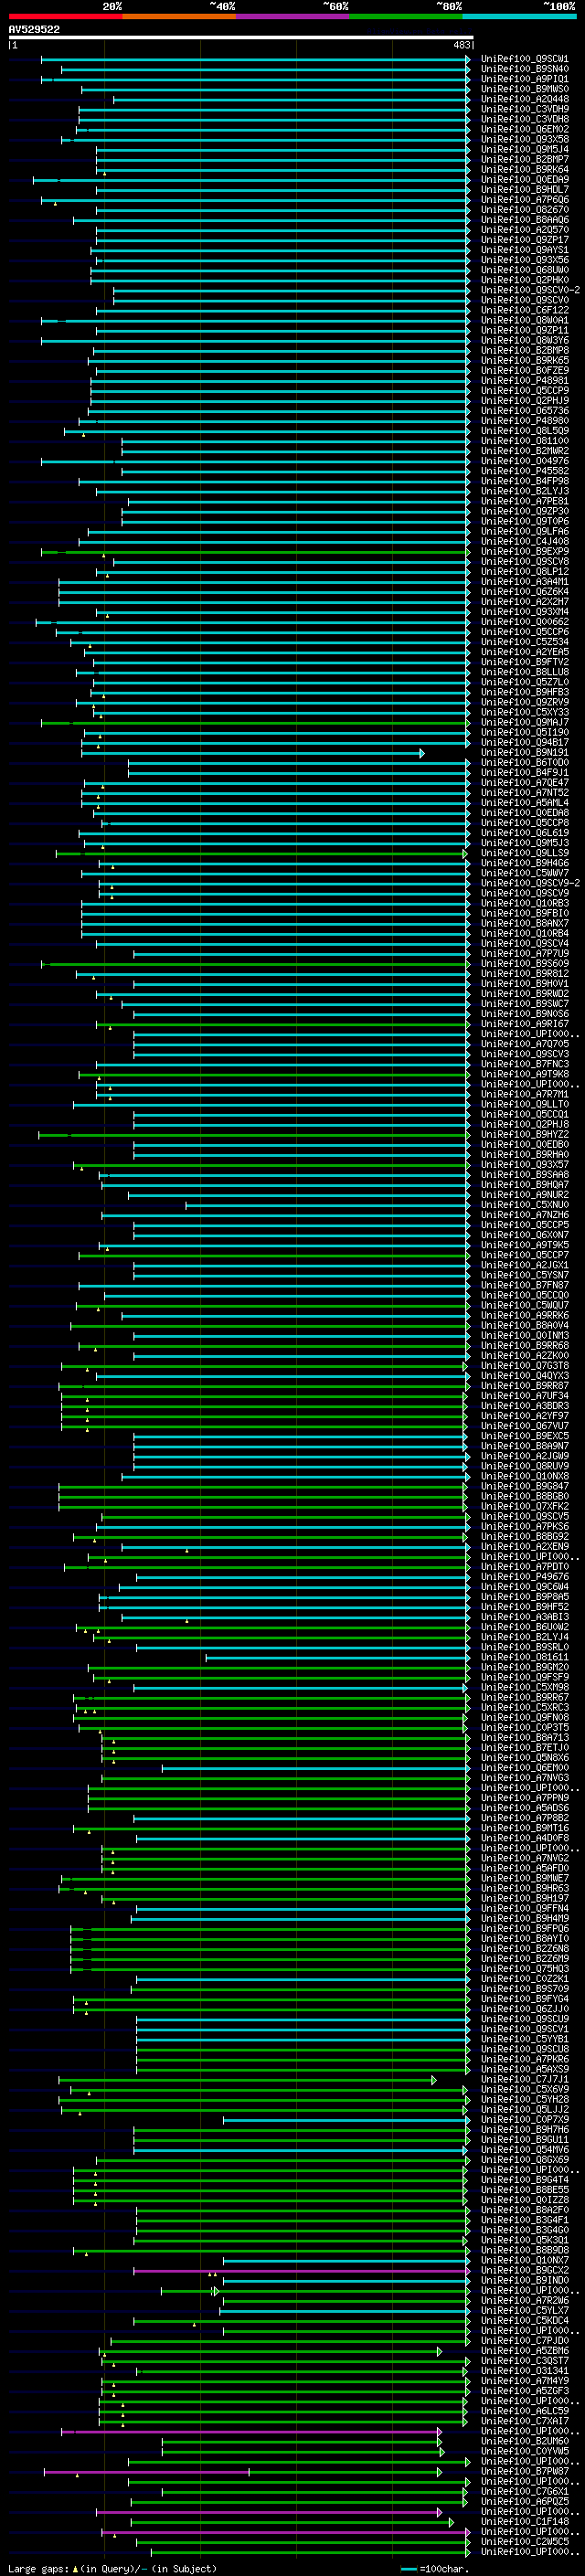Open the UniRef100_A9PIQ1 hit

tap(524, 79)
